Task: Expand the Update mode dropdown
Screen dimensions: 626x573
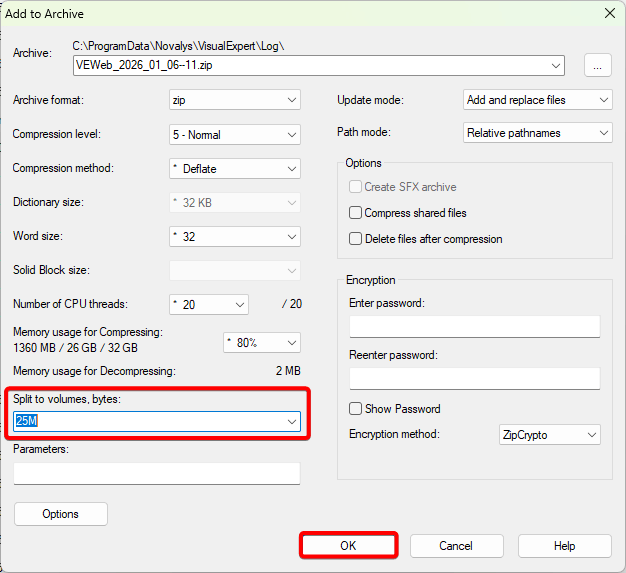Action: point(537,100)
